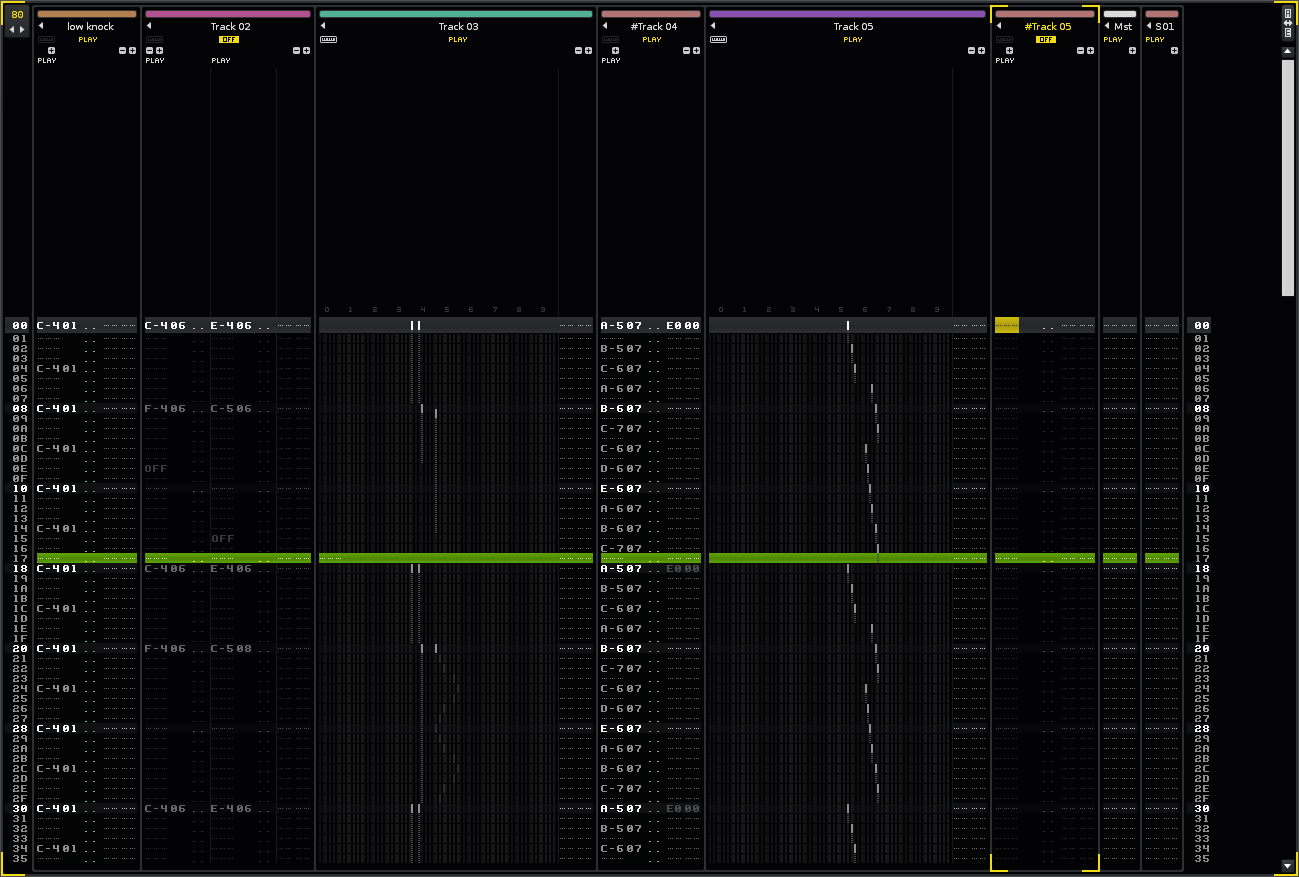Add an effect column to #Track 04
1299x877 pixels.
[x=696, y=50]
